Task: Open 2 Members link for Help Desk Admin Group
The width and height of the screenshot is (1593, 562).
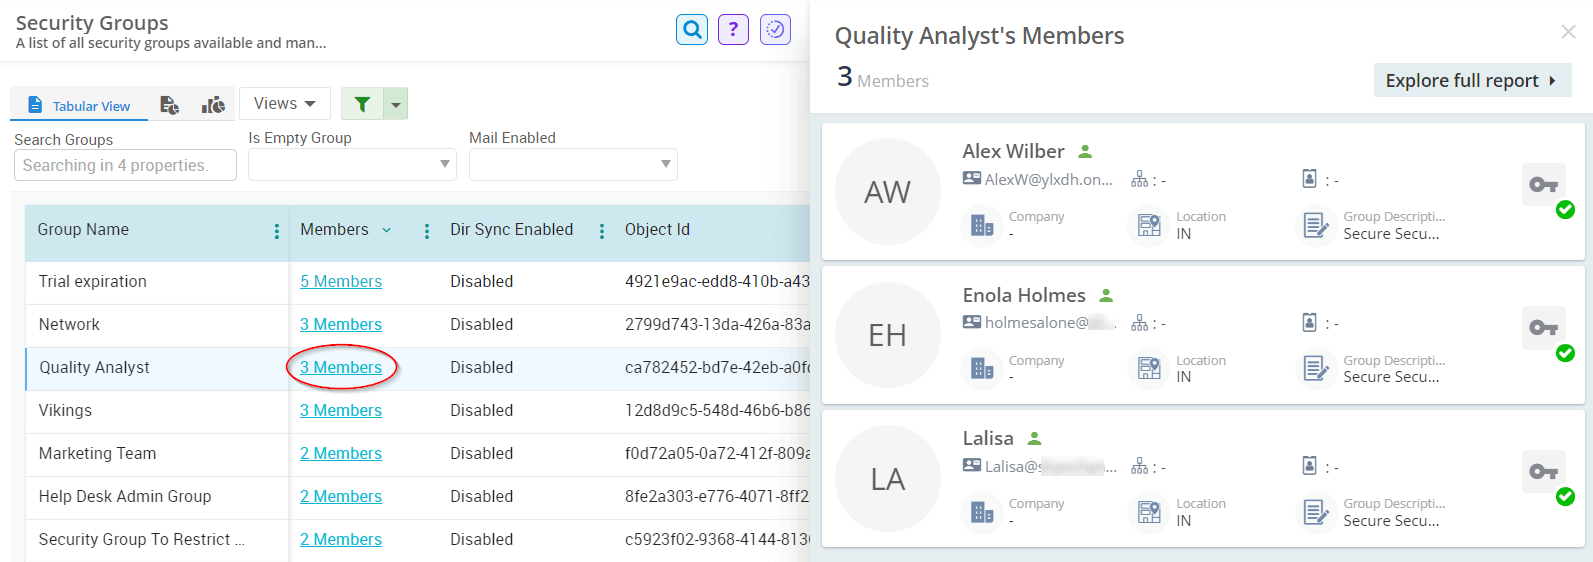Action: click(341, 496)
